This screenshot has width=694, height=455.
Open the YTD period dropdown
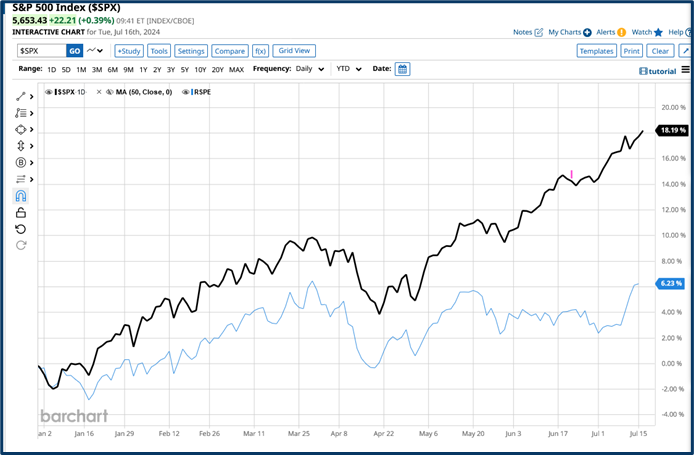point(349,69)
